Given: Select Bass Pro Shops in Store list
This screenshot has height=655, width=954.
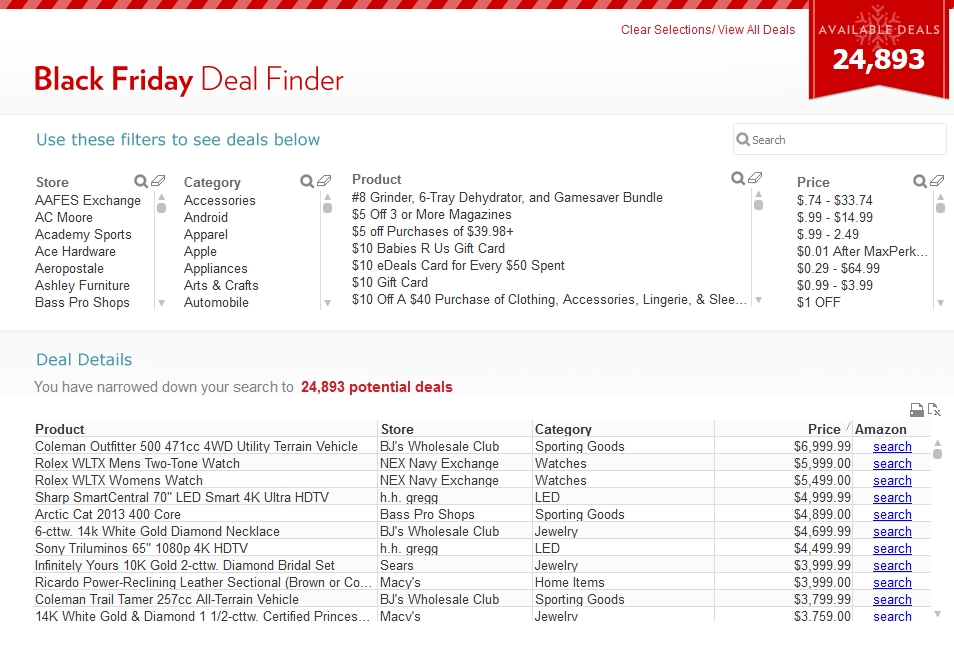Looking at the screenshot, I should coord(82,302).
